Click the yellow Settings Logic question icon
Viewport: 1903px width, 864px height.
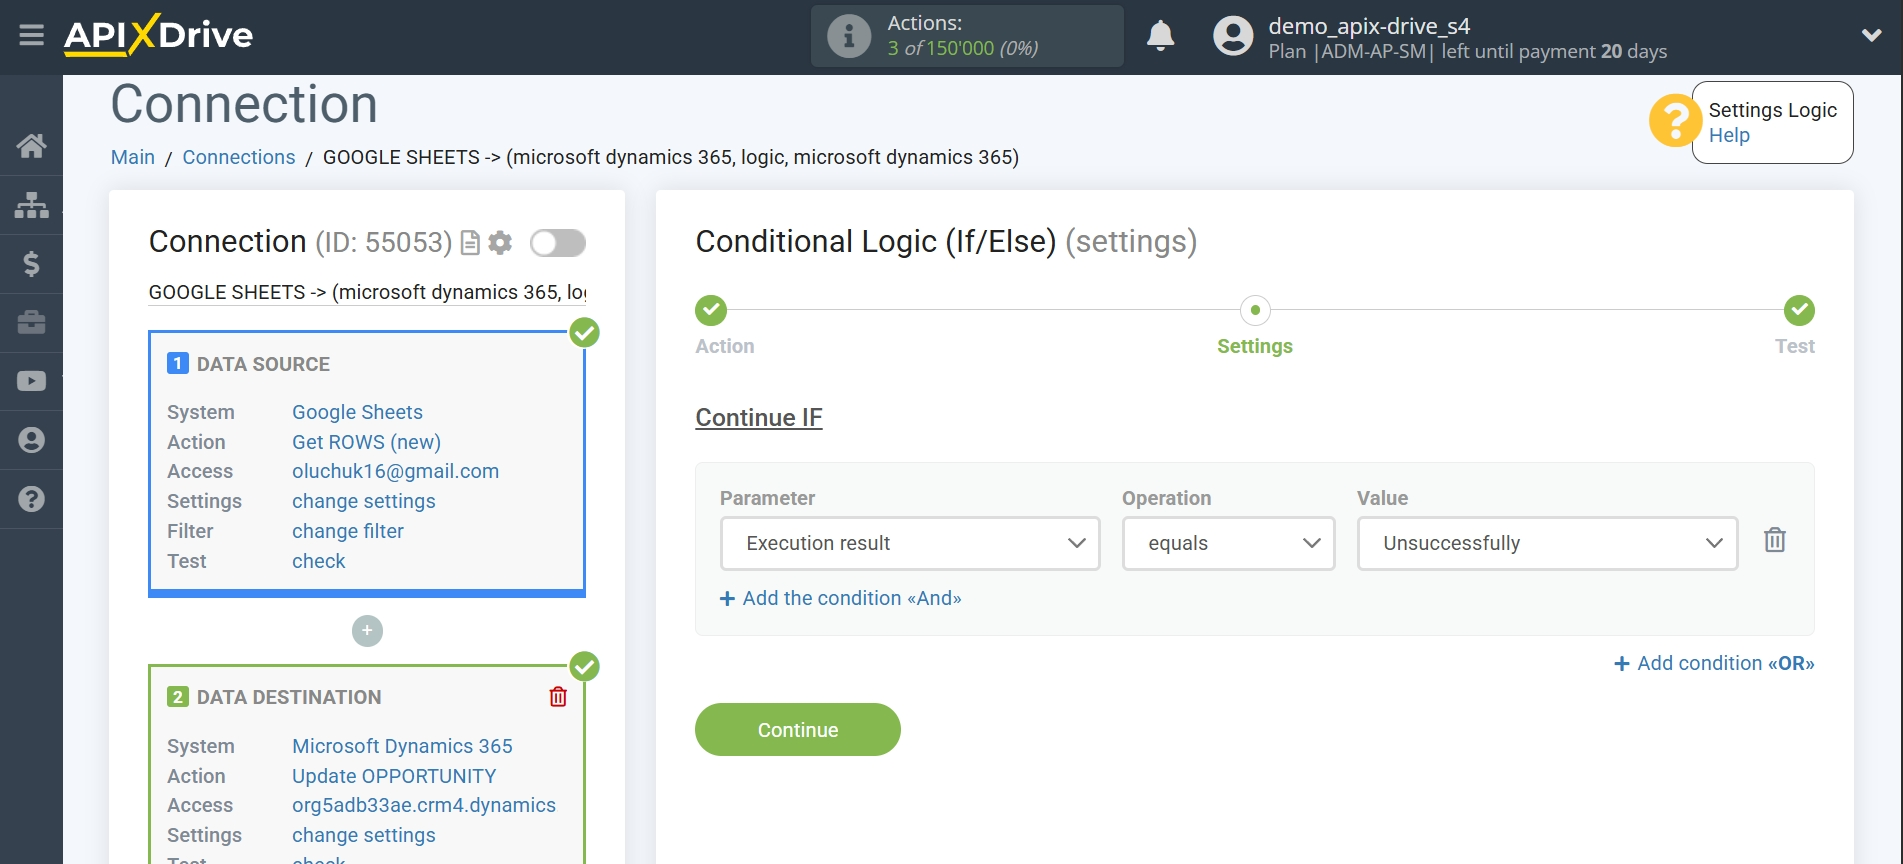[x=1674, y=121]
